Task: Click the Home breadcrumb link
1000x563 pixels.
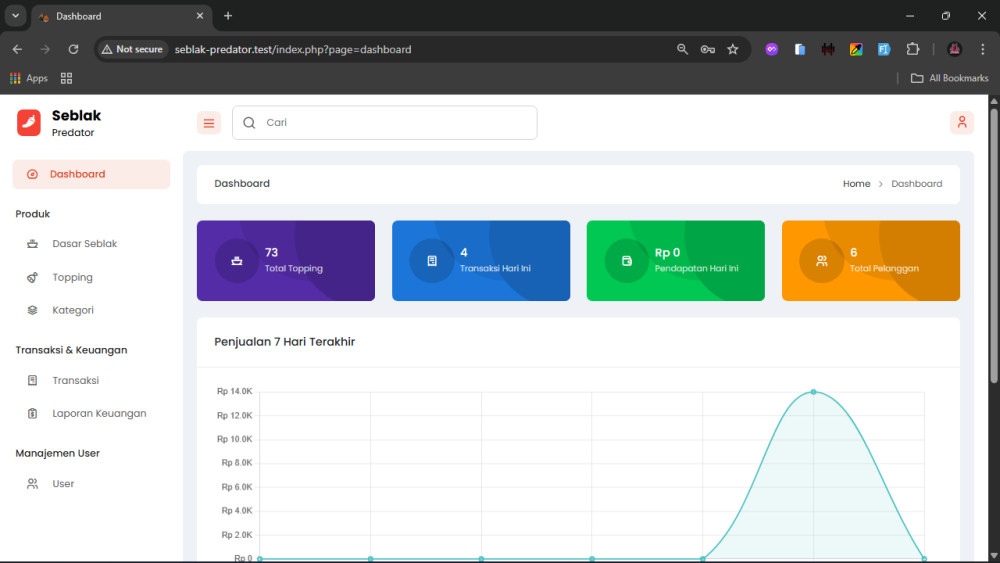Action: pyautogui.click(x=856, y=184)
